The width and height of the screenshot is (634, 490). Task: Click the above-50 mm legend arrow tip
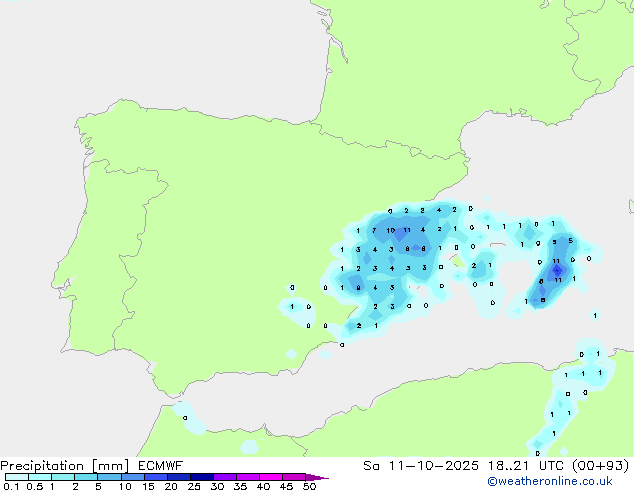point(317,477)
